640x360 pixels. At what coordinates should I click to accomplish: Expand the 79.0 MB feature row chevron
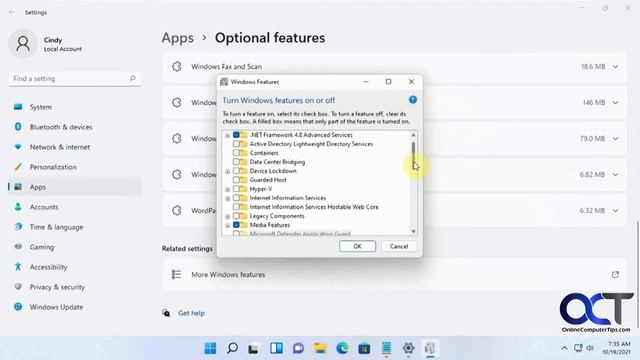615,139
